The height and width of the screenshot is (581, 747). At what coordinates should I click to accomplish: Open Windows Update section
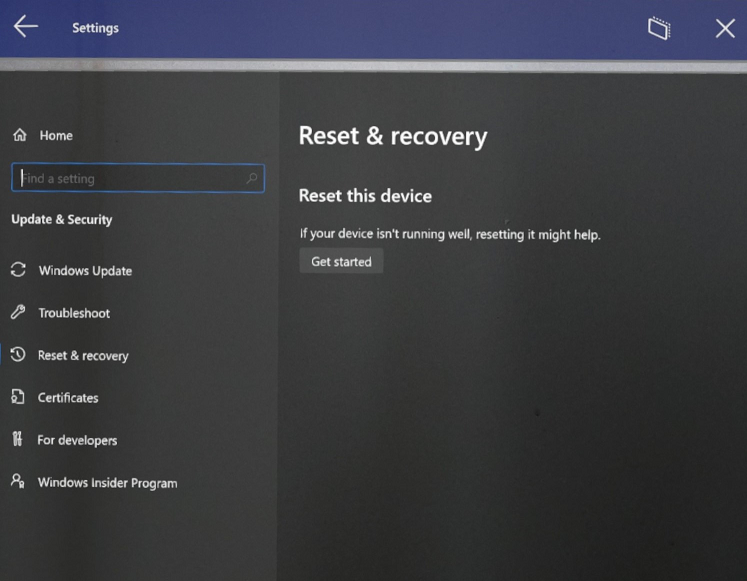tap(85, 271)
